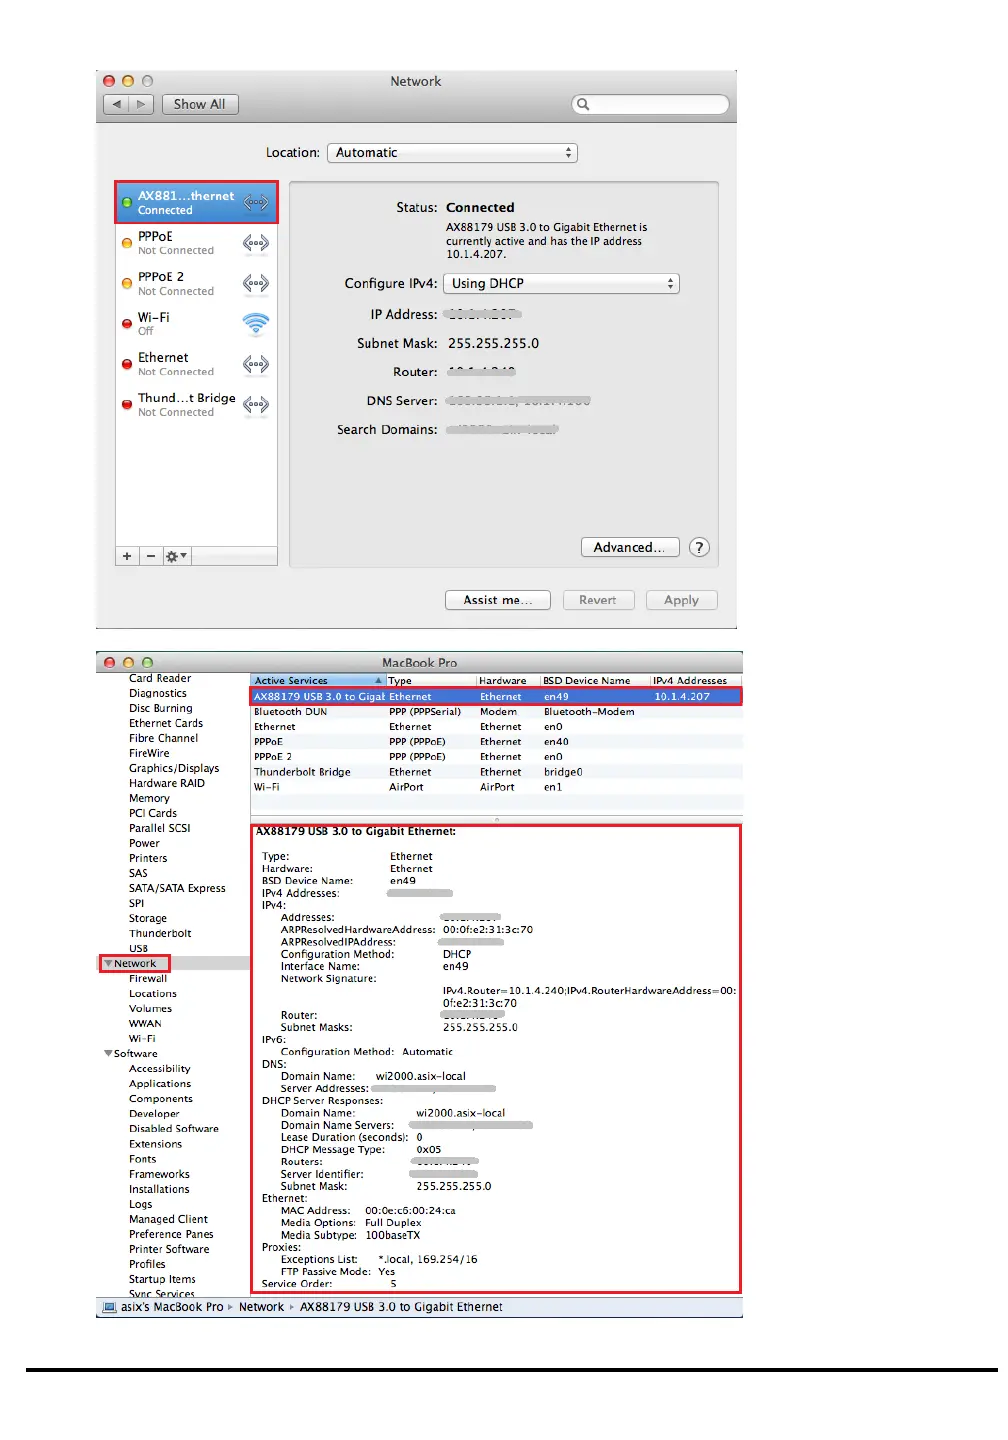Viewport: 1008px width, 1440px height.
Task: Select Ethernet Cards in sidebar
Action: pos(166,723)
